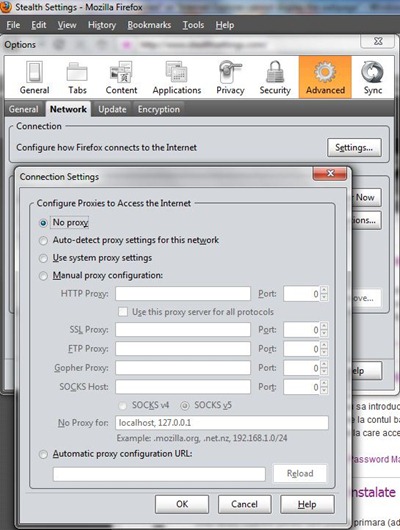The width and height of the screenshot is (400, 530).
Task: Open the File menu
Action: [x=13, y=25]
